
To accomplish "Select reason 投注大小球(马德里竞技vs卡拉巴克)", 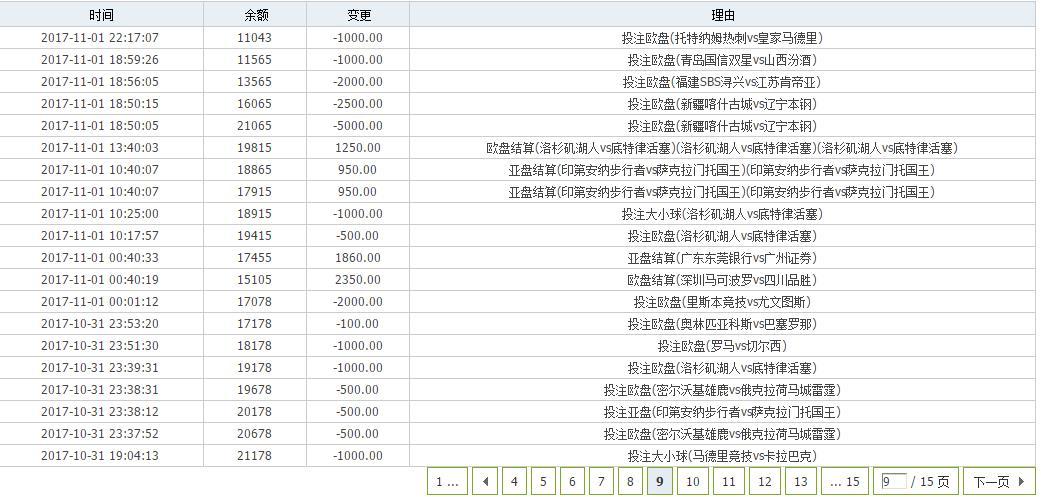I will pyautogui.click(x=722, y=457).
